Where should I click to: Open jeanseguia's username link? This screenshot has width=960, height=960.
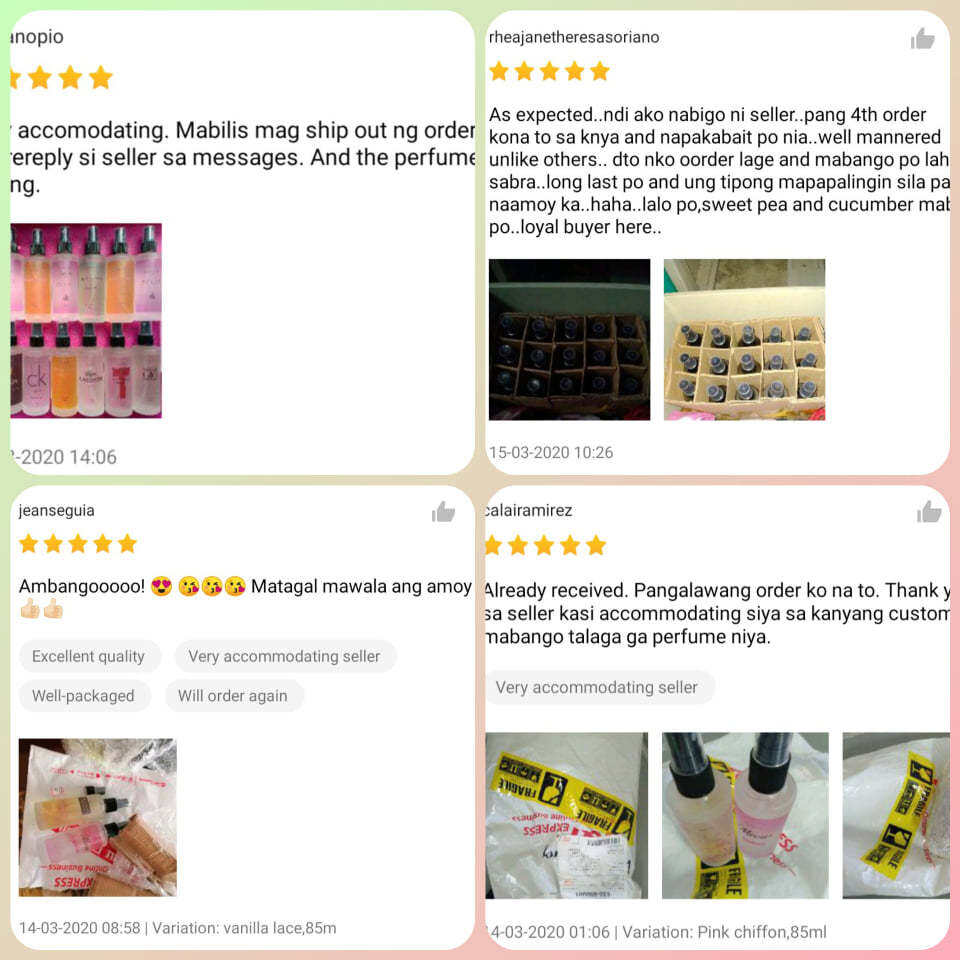pos(56,511)
